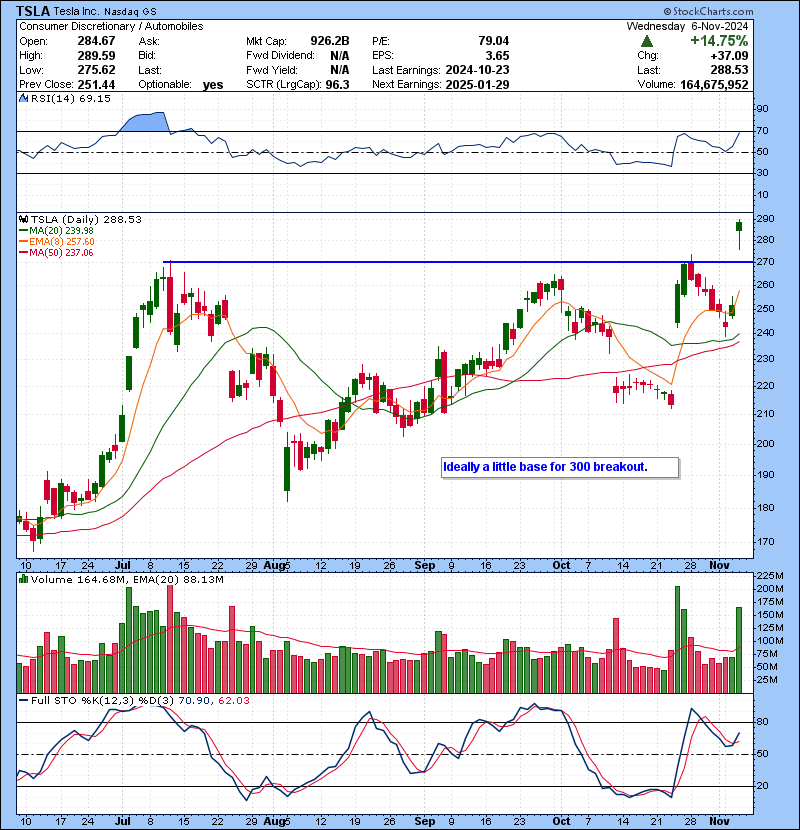The width and height of the screenshot is (800, 830).
Task: Click the Fwd Dividend N/A value
Action: coord(339,56)
